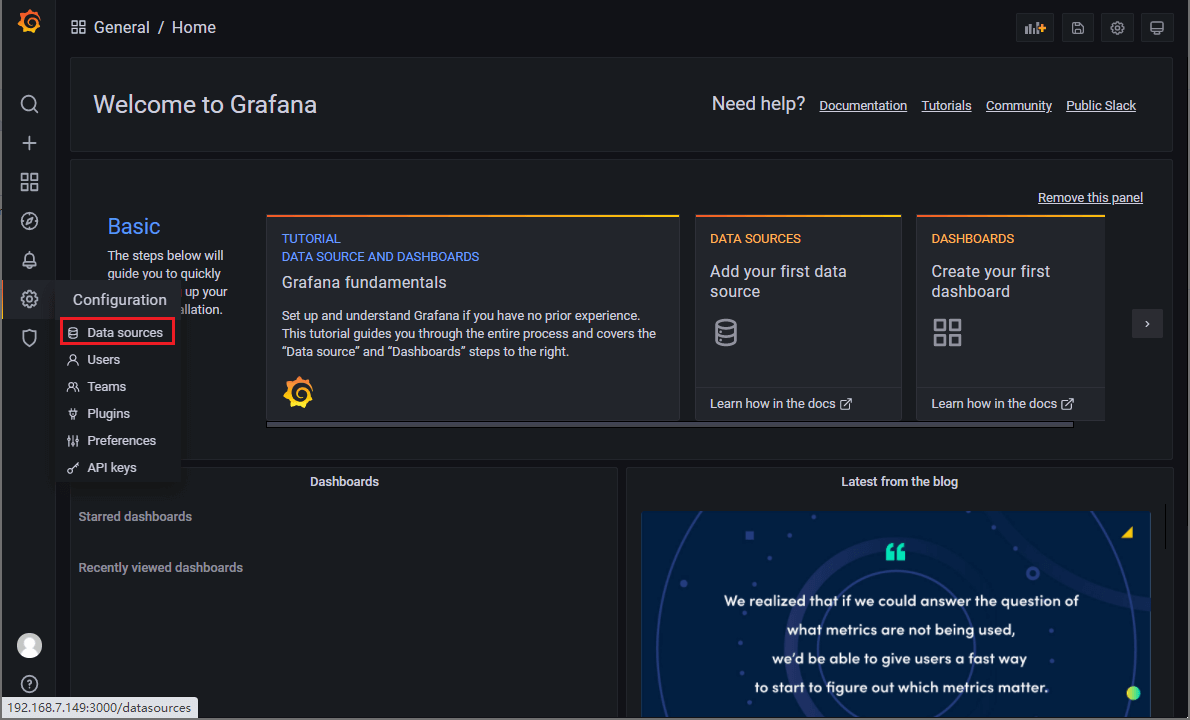Open the Alerting bell icon
The width and height of the screenshot is (1190, 720).
(x=29, y=260)
